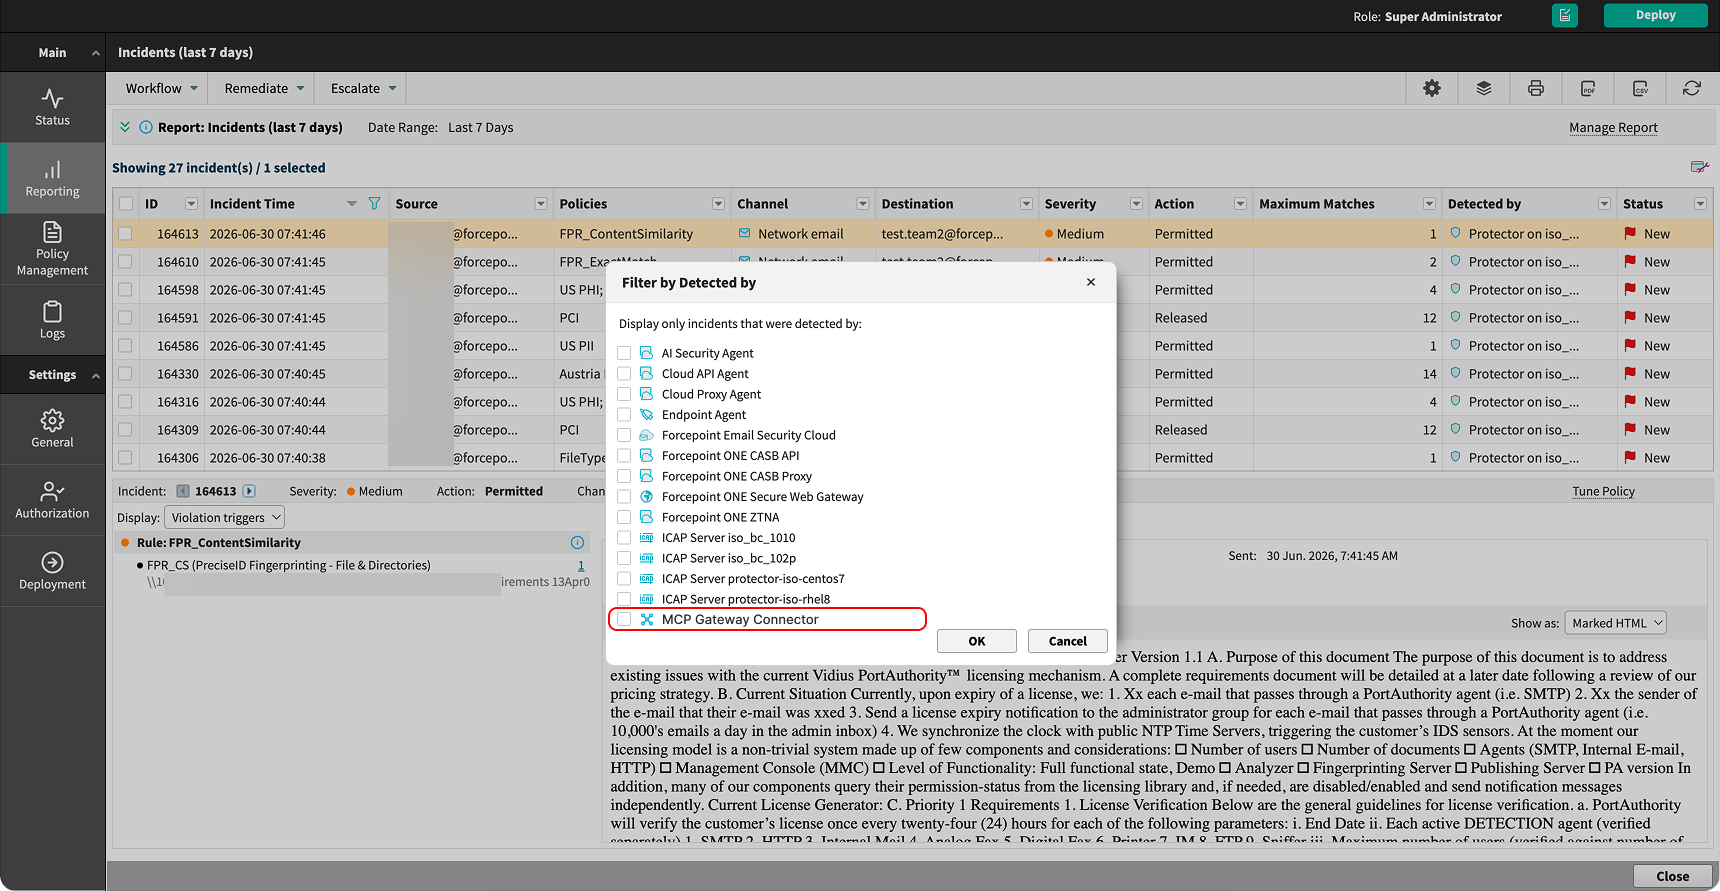Check Forcepoint Email Security Cloud checkbox

[x=624, y=435]
